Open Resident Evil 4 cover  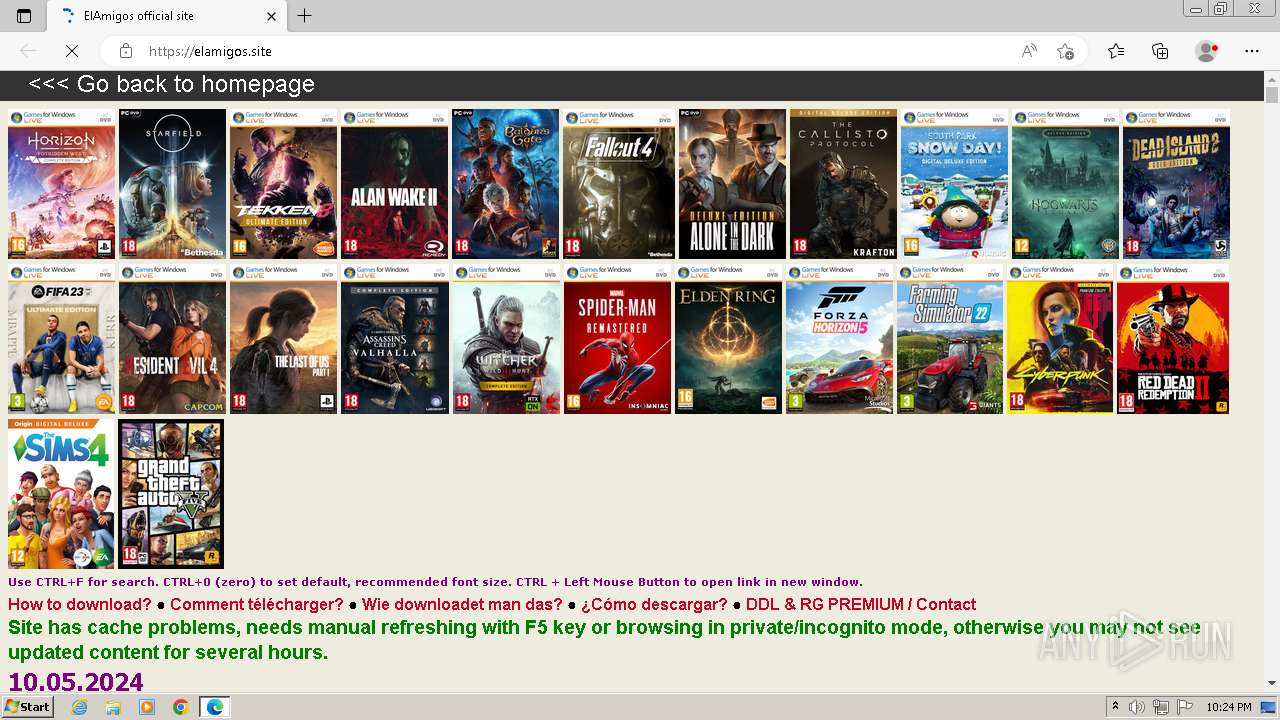[x=172, y=339]
